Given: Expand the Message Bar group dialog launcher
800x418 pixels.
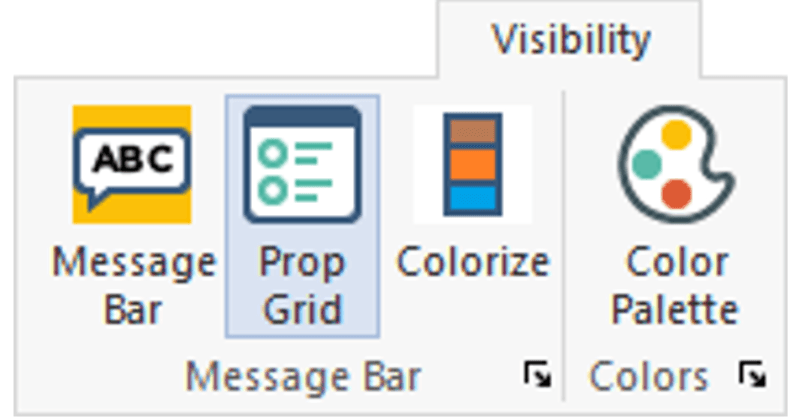Looking at the screenshot, I should coord(537,376).
